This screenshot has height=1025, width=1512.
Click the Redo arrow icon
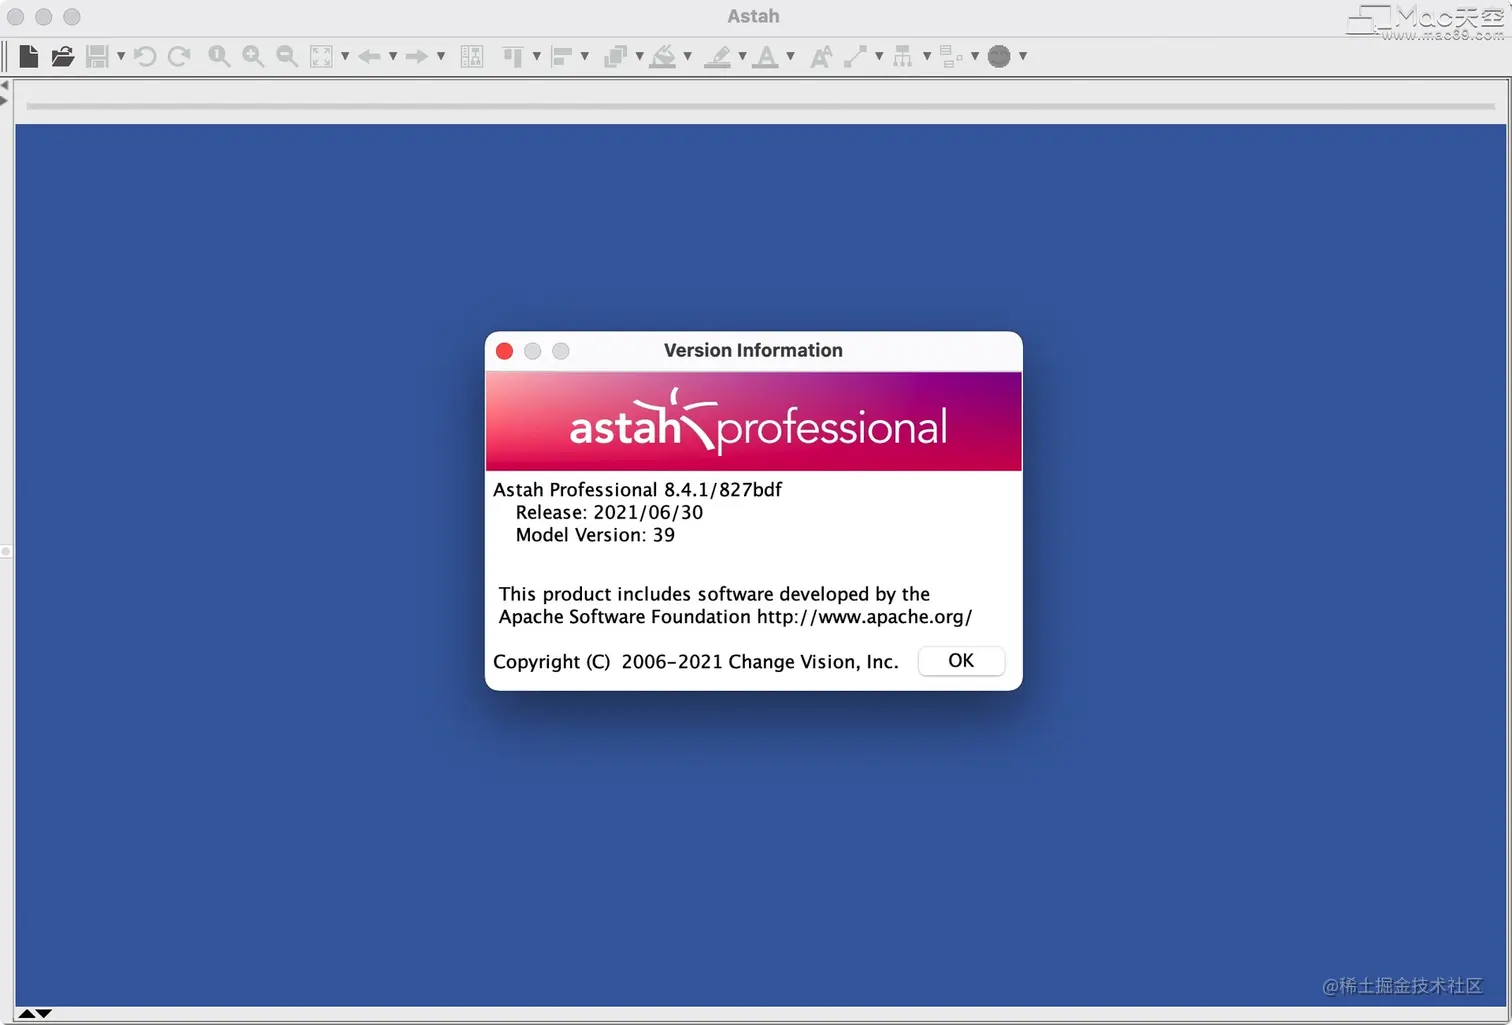click(180, 57)
